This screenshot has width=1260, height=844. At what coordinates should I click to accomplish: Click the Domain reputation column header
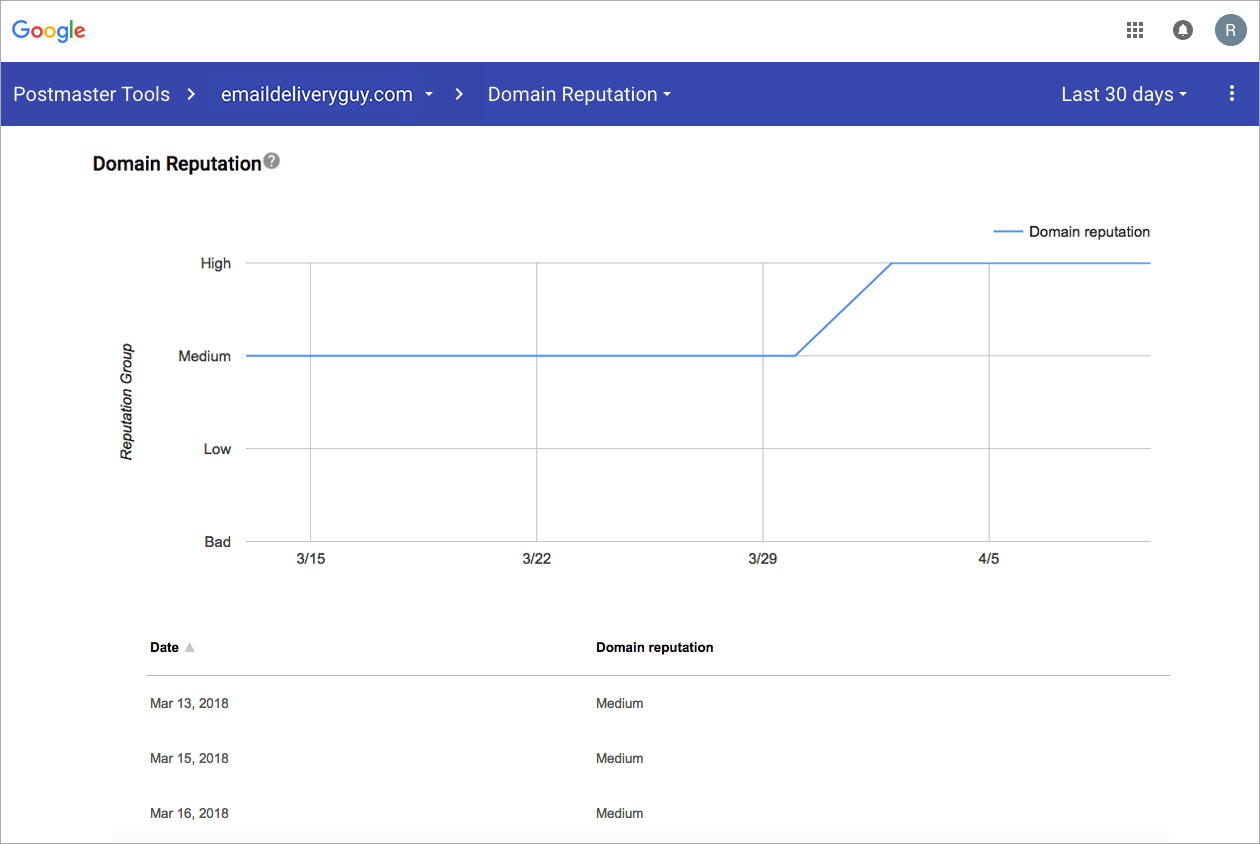[655, 647]
